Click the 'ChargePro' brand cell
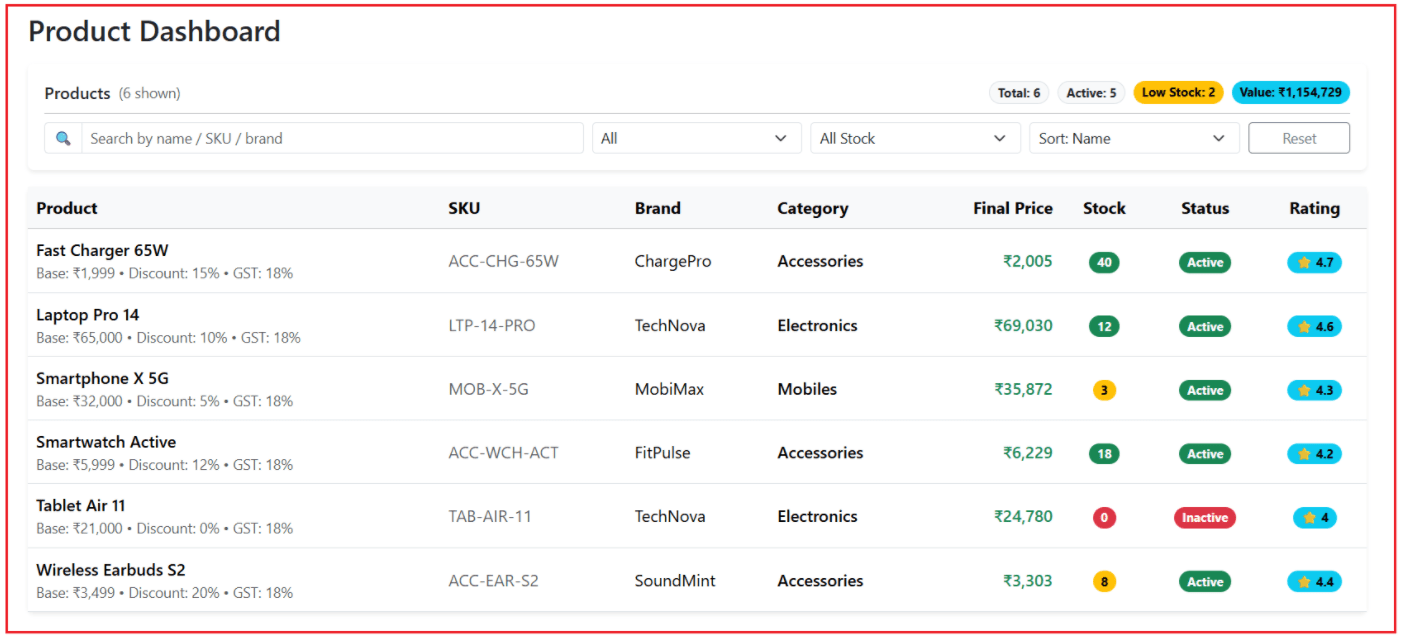The width and height of the screenshot is (1401, 637). pos(673,261)
